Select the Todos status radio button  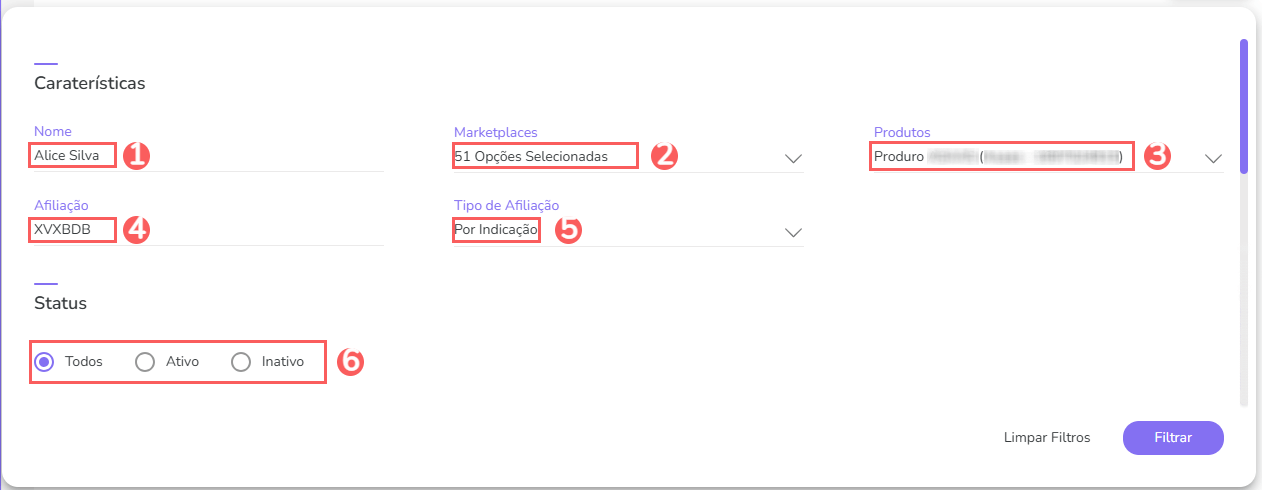coord(44,362)
